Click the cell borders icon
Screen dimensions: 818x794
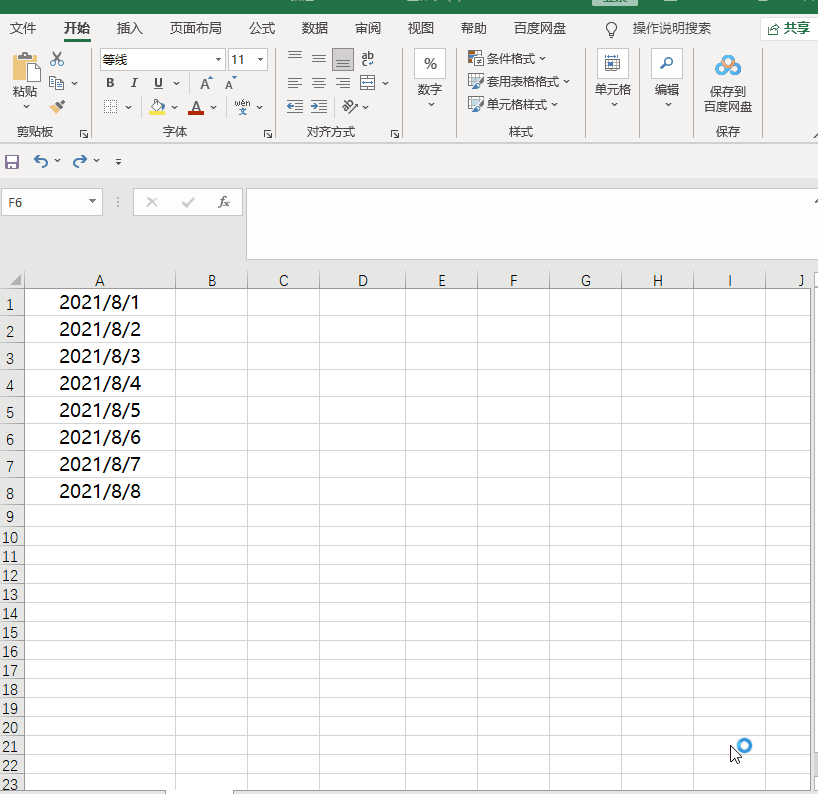click(x=110, y=107)
